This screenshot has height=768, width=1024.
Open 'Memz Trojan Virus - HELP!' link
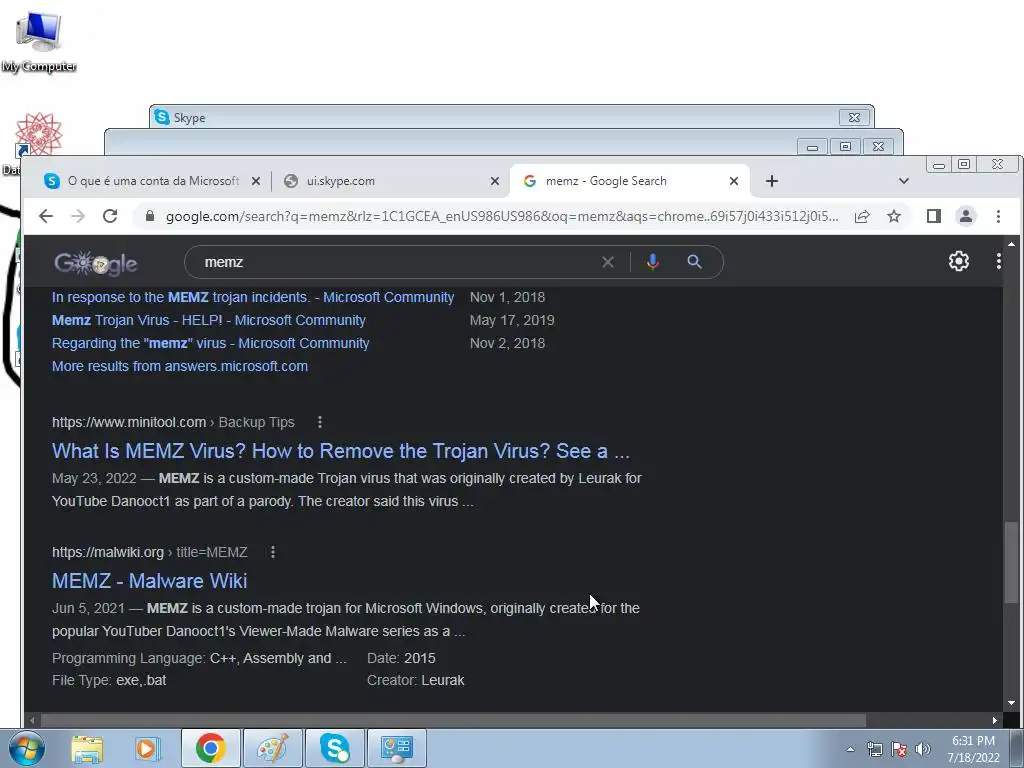[208, 320]
